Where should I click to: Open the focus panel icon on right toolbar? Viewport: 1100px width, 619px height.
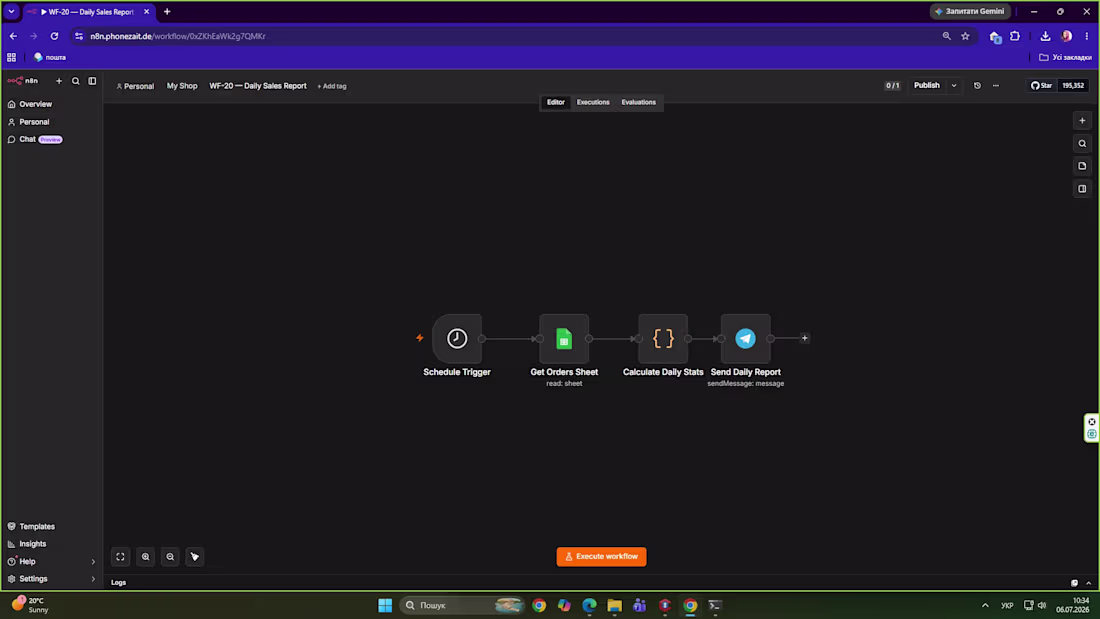coord(1082,189)
